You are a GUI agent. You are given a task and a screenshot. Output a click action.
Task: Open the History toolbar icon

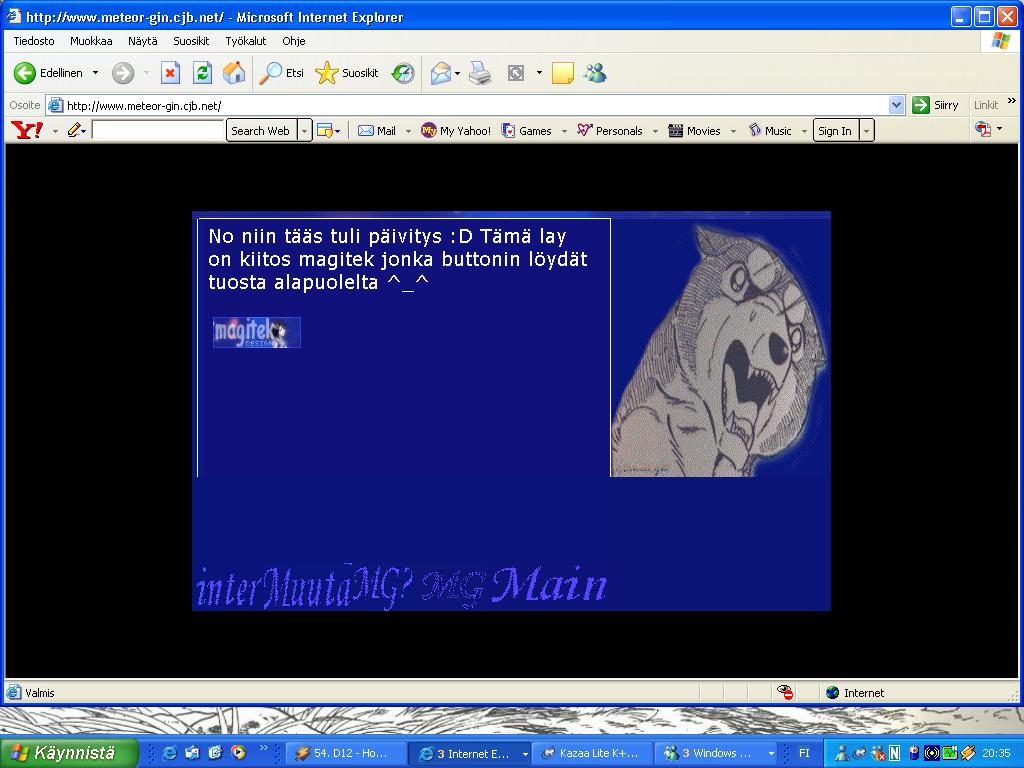pos(403,73)
